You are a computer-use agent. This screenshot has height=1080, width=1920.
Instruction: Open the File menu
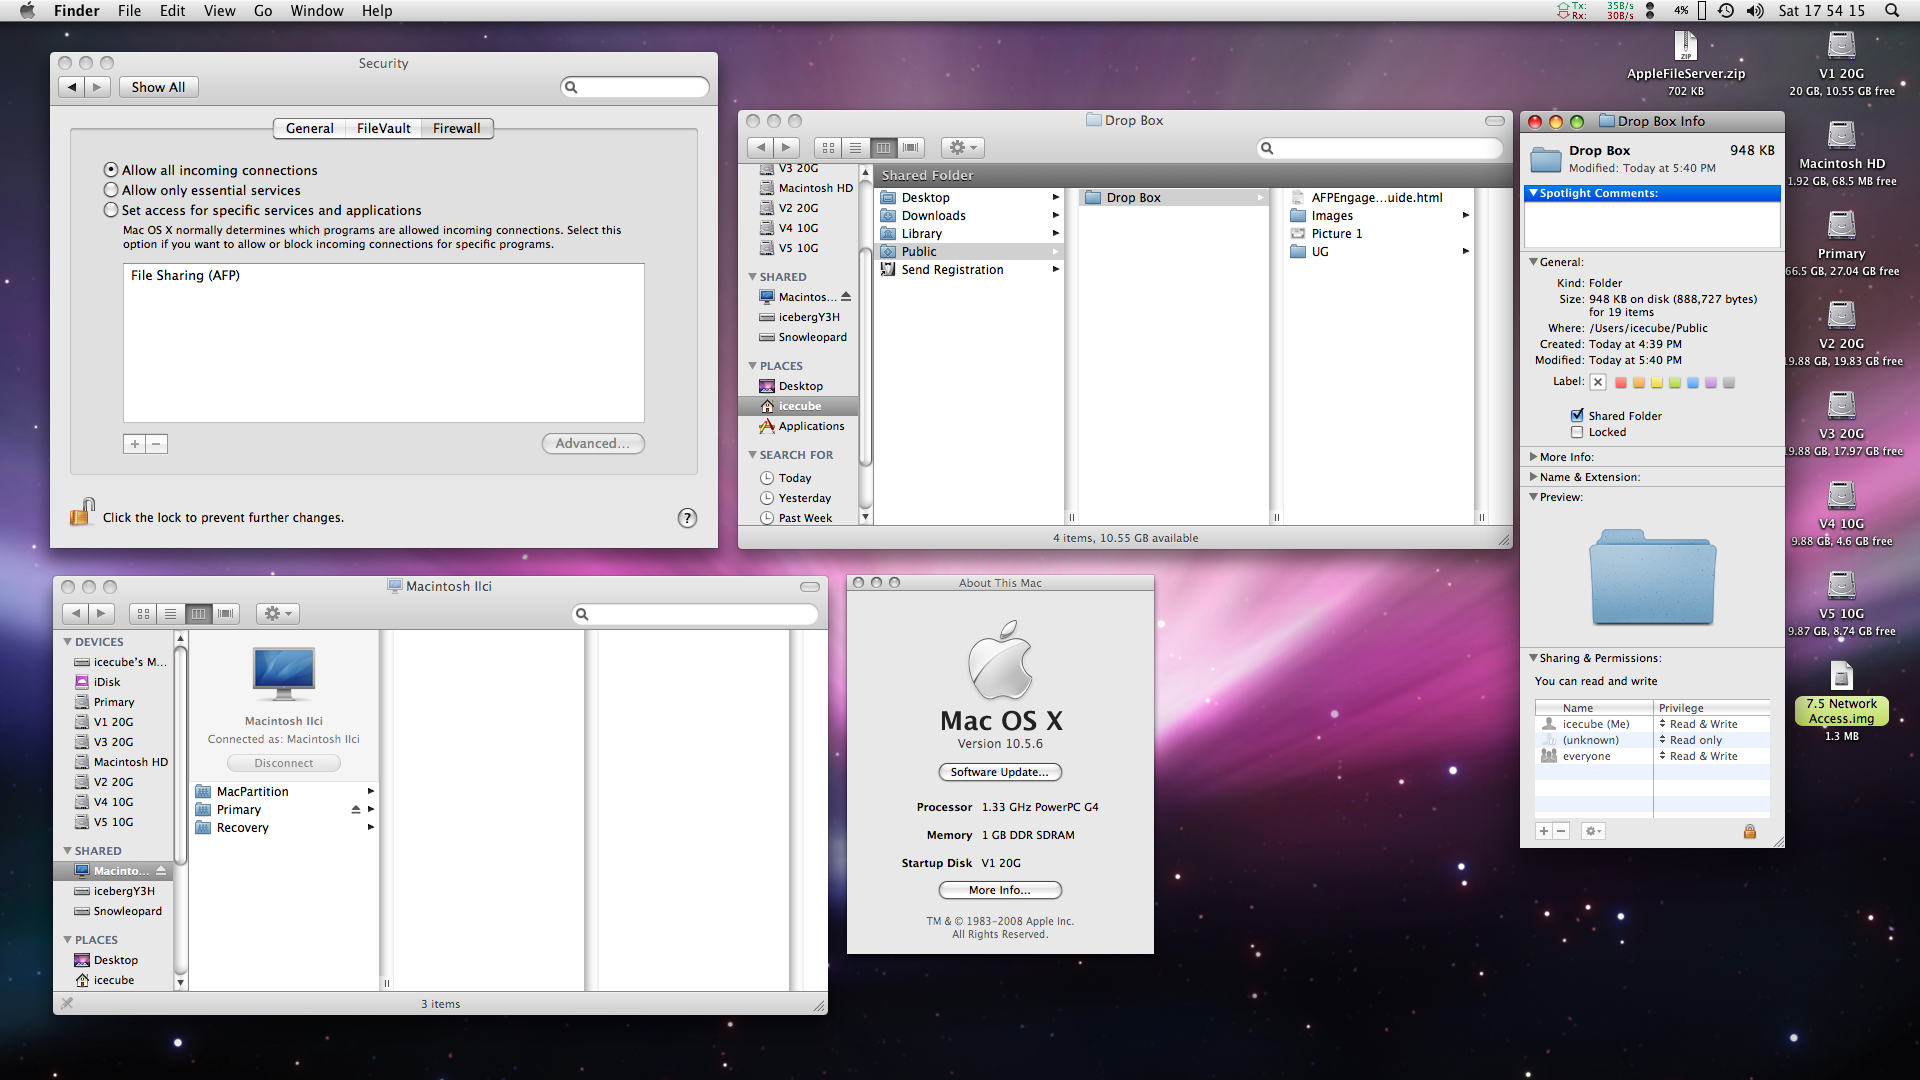tap(129, 11)
